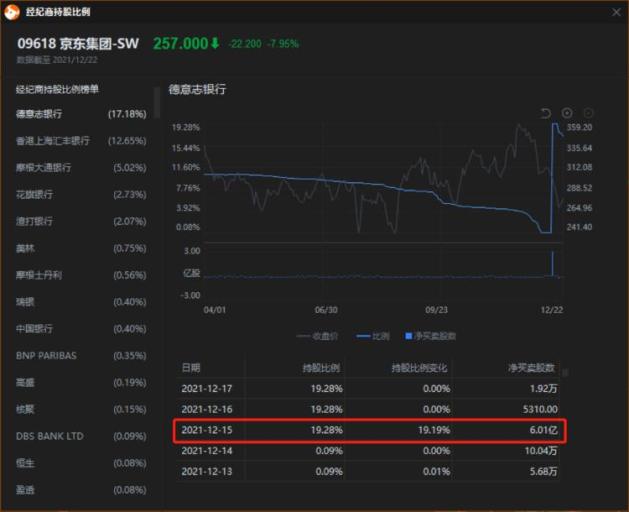Select BNP PARIBAS (0.35%) row
Image resolution: width=629 pixels, height=512 pixels.
tap(81, 356)
